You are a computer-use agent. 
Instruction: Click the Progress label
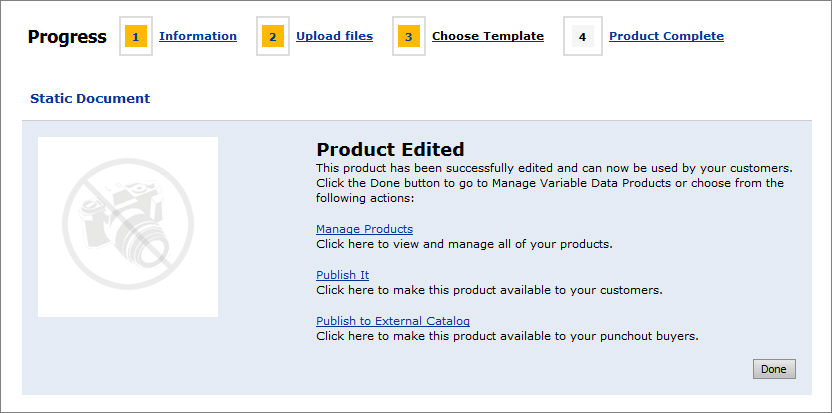click(67, 37)
